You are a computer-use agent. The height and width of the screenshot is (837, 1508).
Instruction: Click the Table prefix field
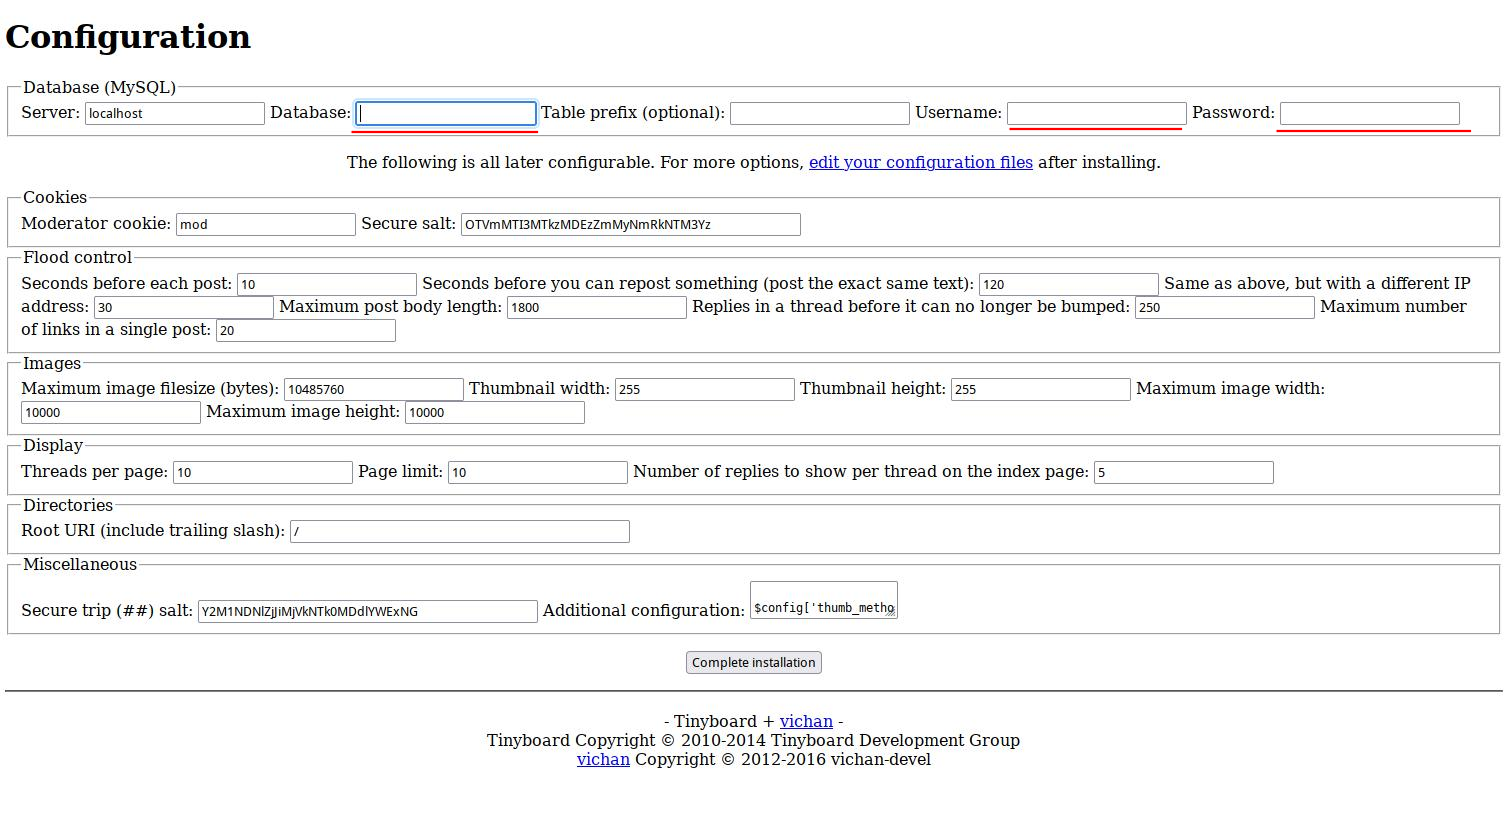[820, 113]
